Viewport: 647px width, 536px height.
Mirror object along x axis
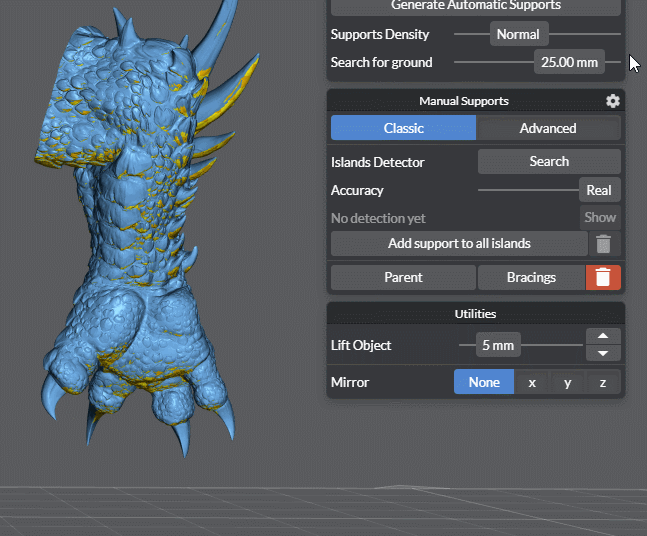(532, 383)
